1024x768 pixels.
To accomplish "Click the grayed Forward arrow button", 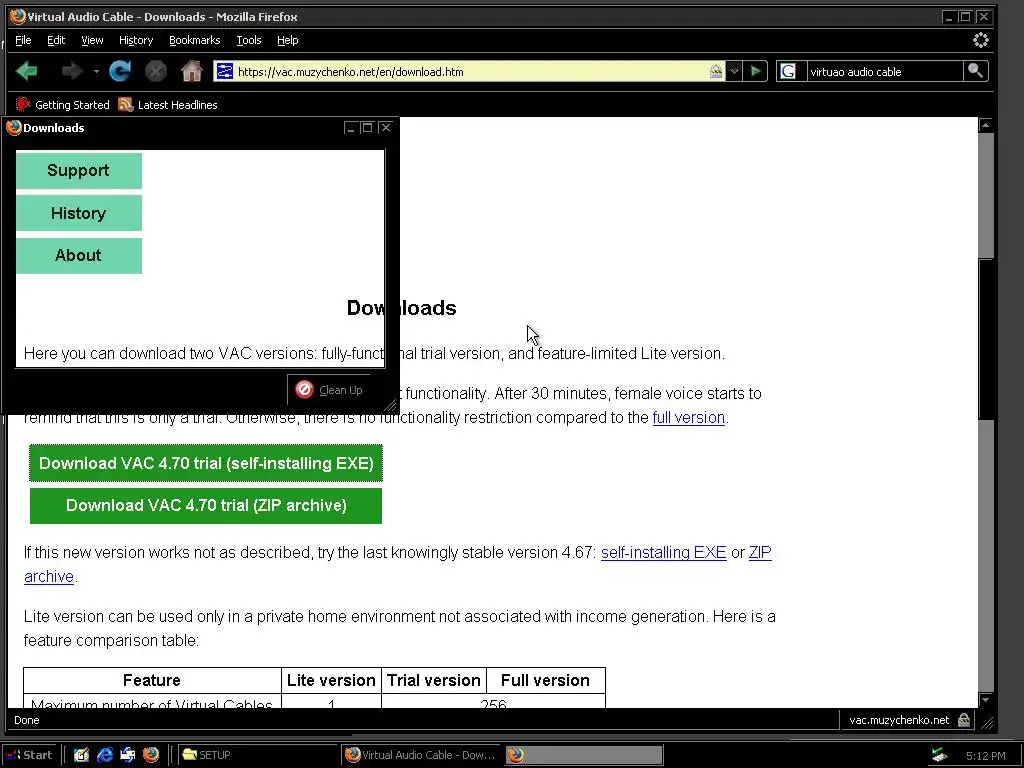I will pyautogui.click(x=71, y=71).
